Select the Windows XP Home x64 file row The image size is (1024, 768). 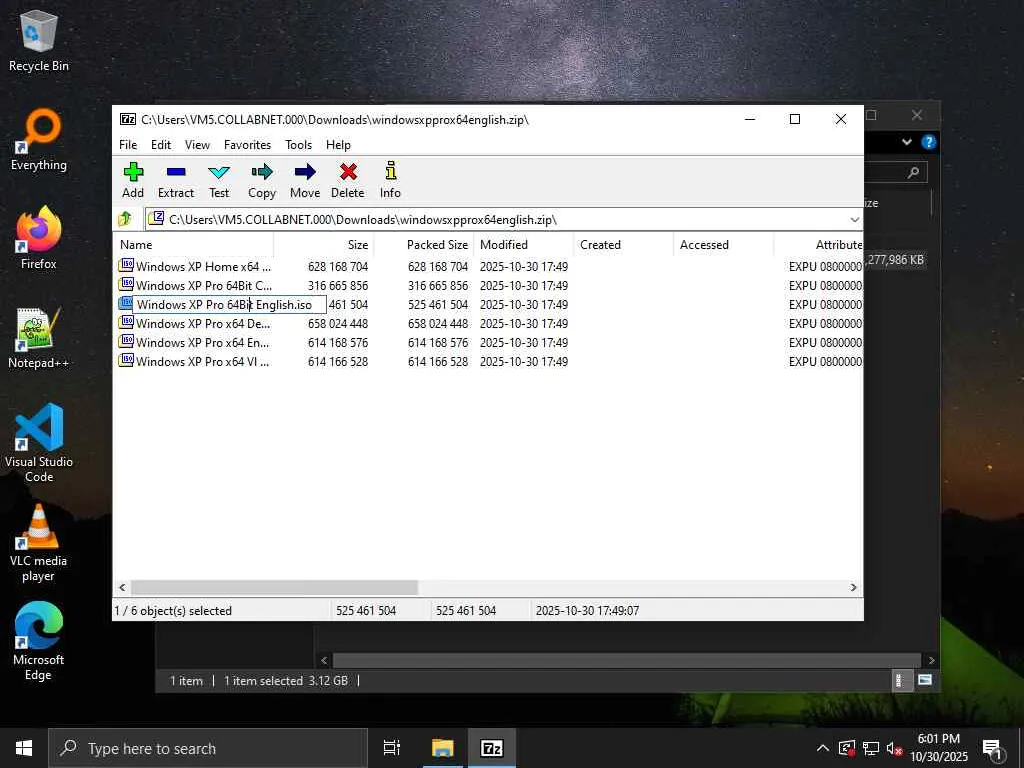[x=488, y=266]
